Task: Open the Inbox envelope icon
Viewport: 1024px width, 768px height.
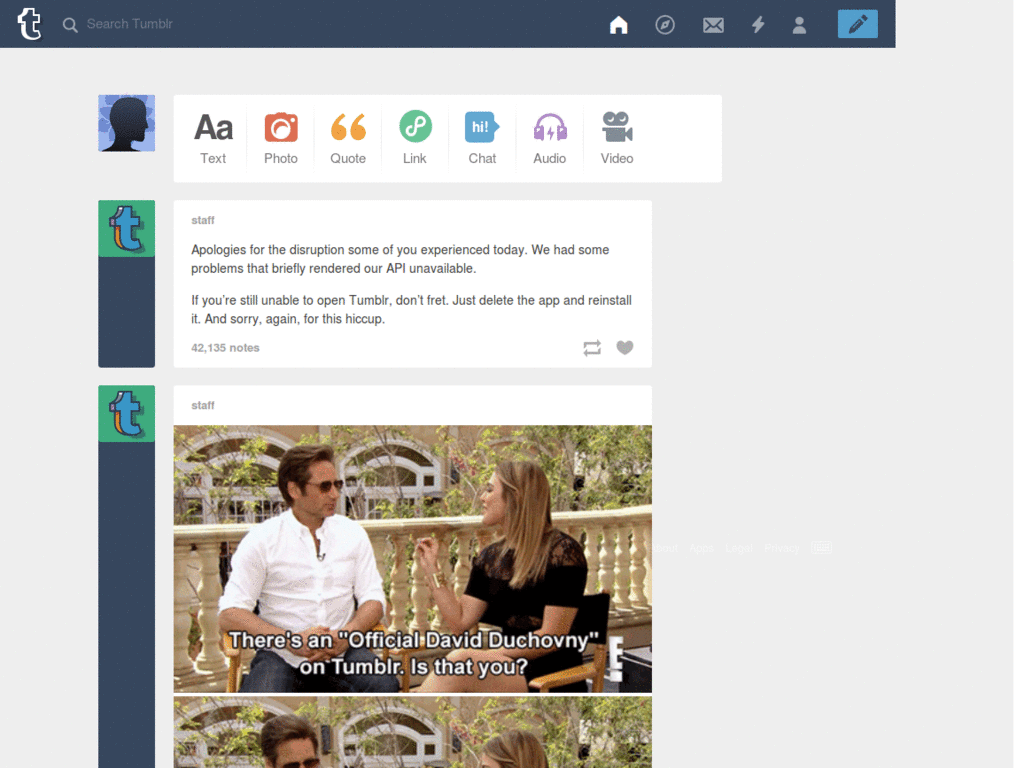Action: (x=713, y=25)
